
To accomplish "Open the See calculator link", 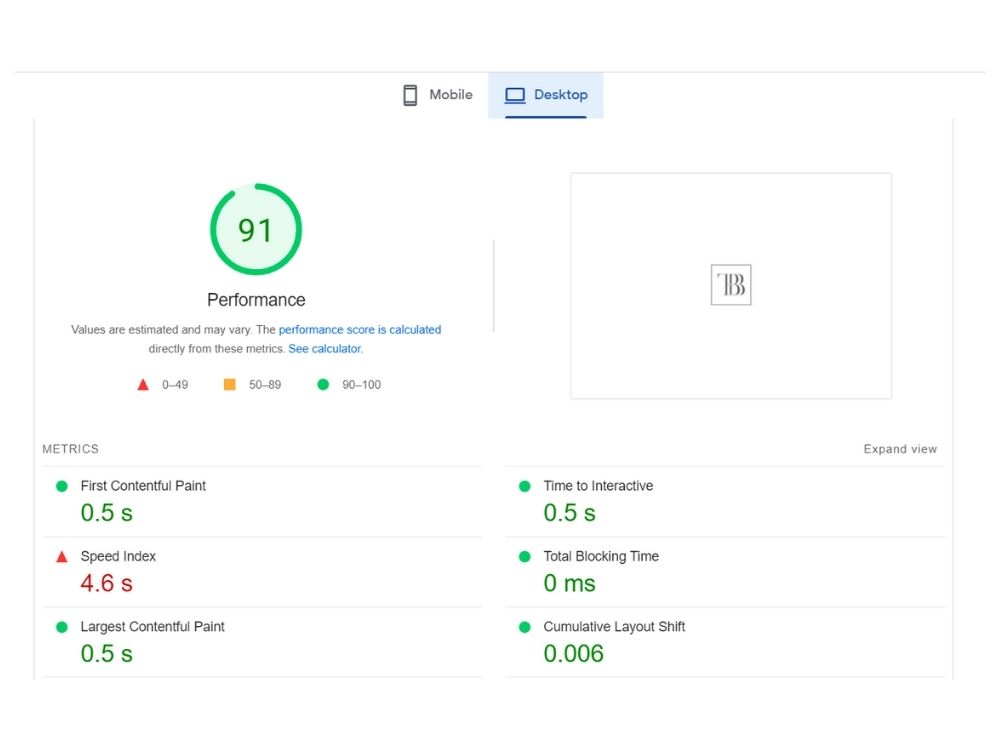I will 325,349.
